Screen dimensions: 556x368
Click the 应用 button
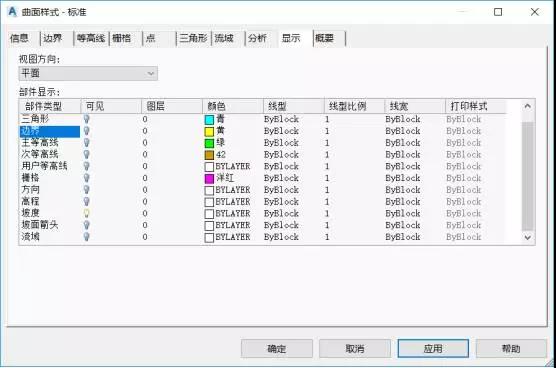(433, 349)
